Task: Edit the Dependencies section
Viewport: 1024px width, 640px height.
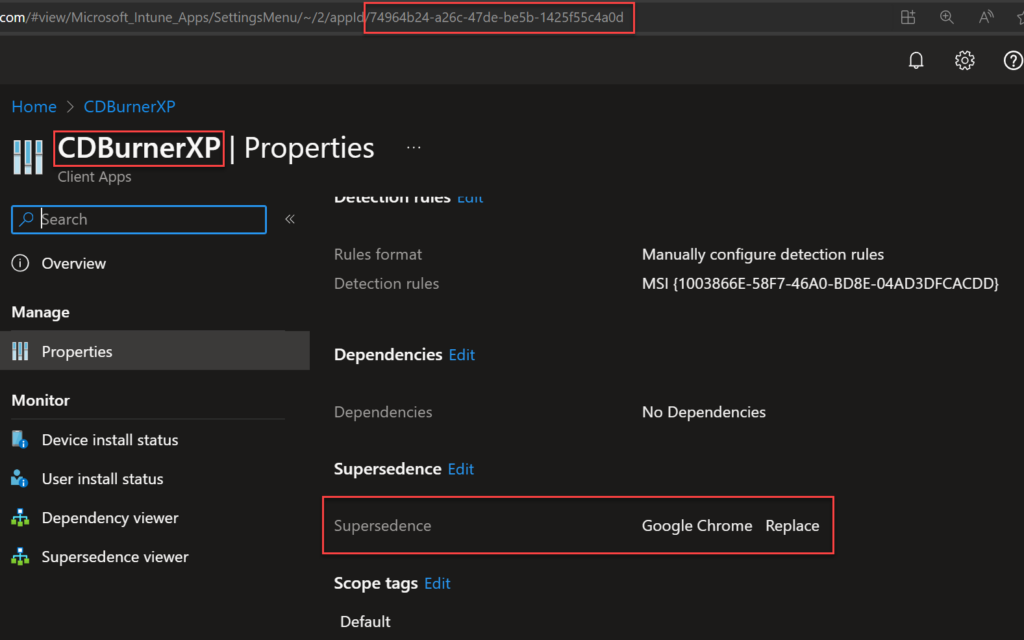Action: click(462, 355)
